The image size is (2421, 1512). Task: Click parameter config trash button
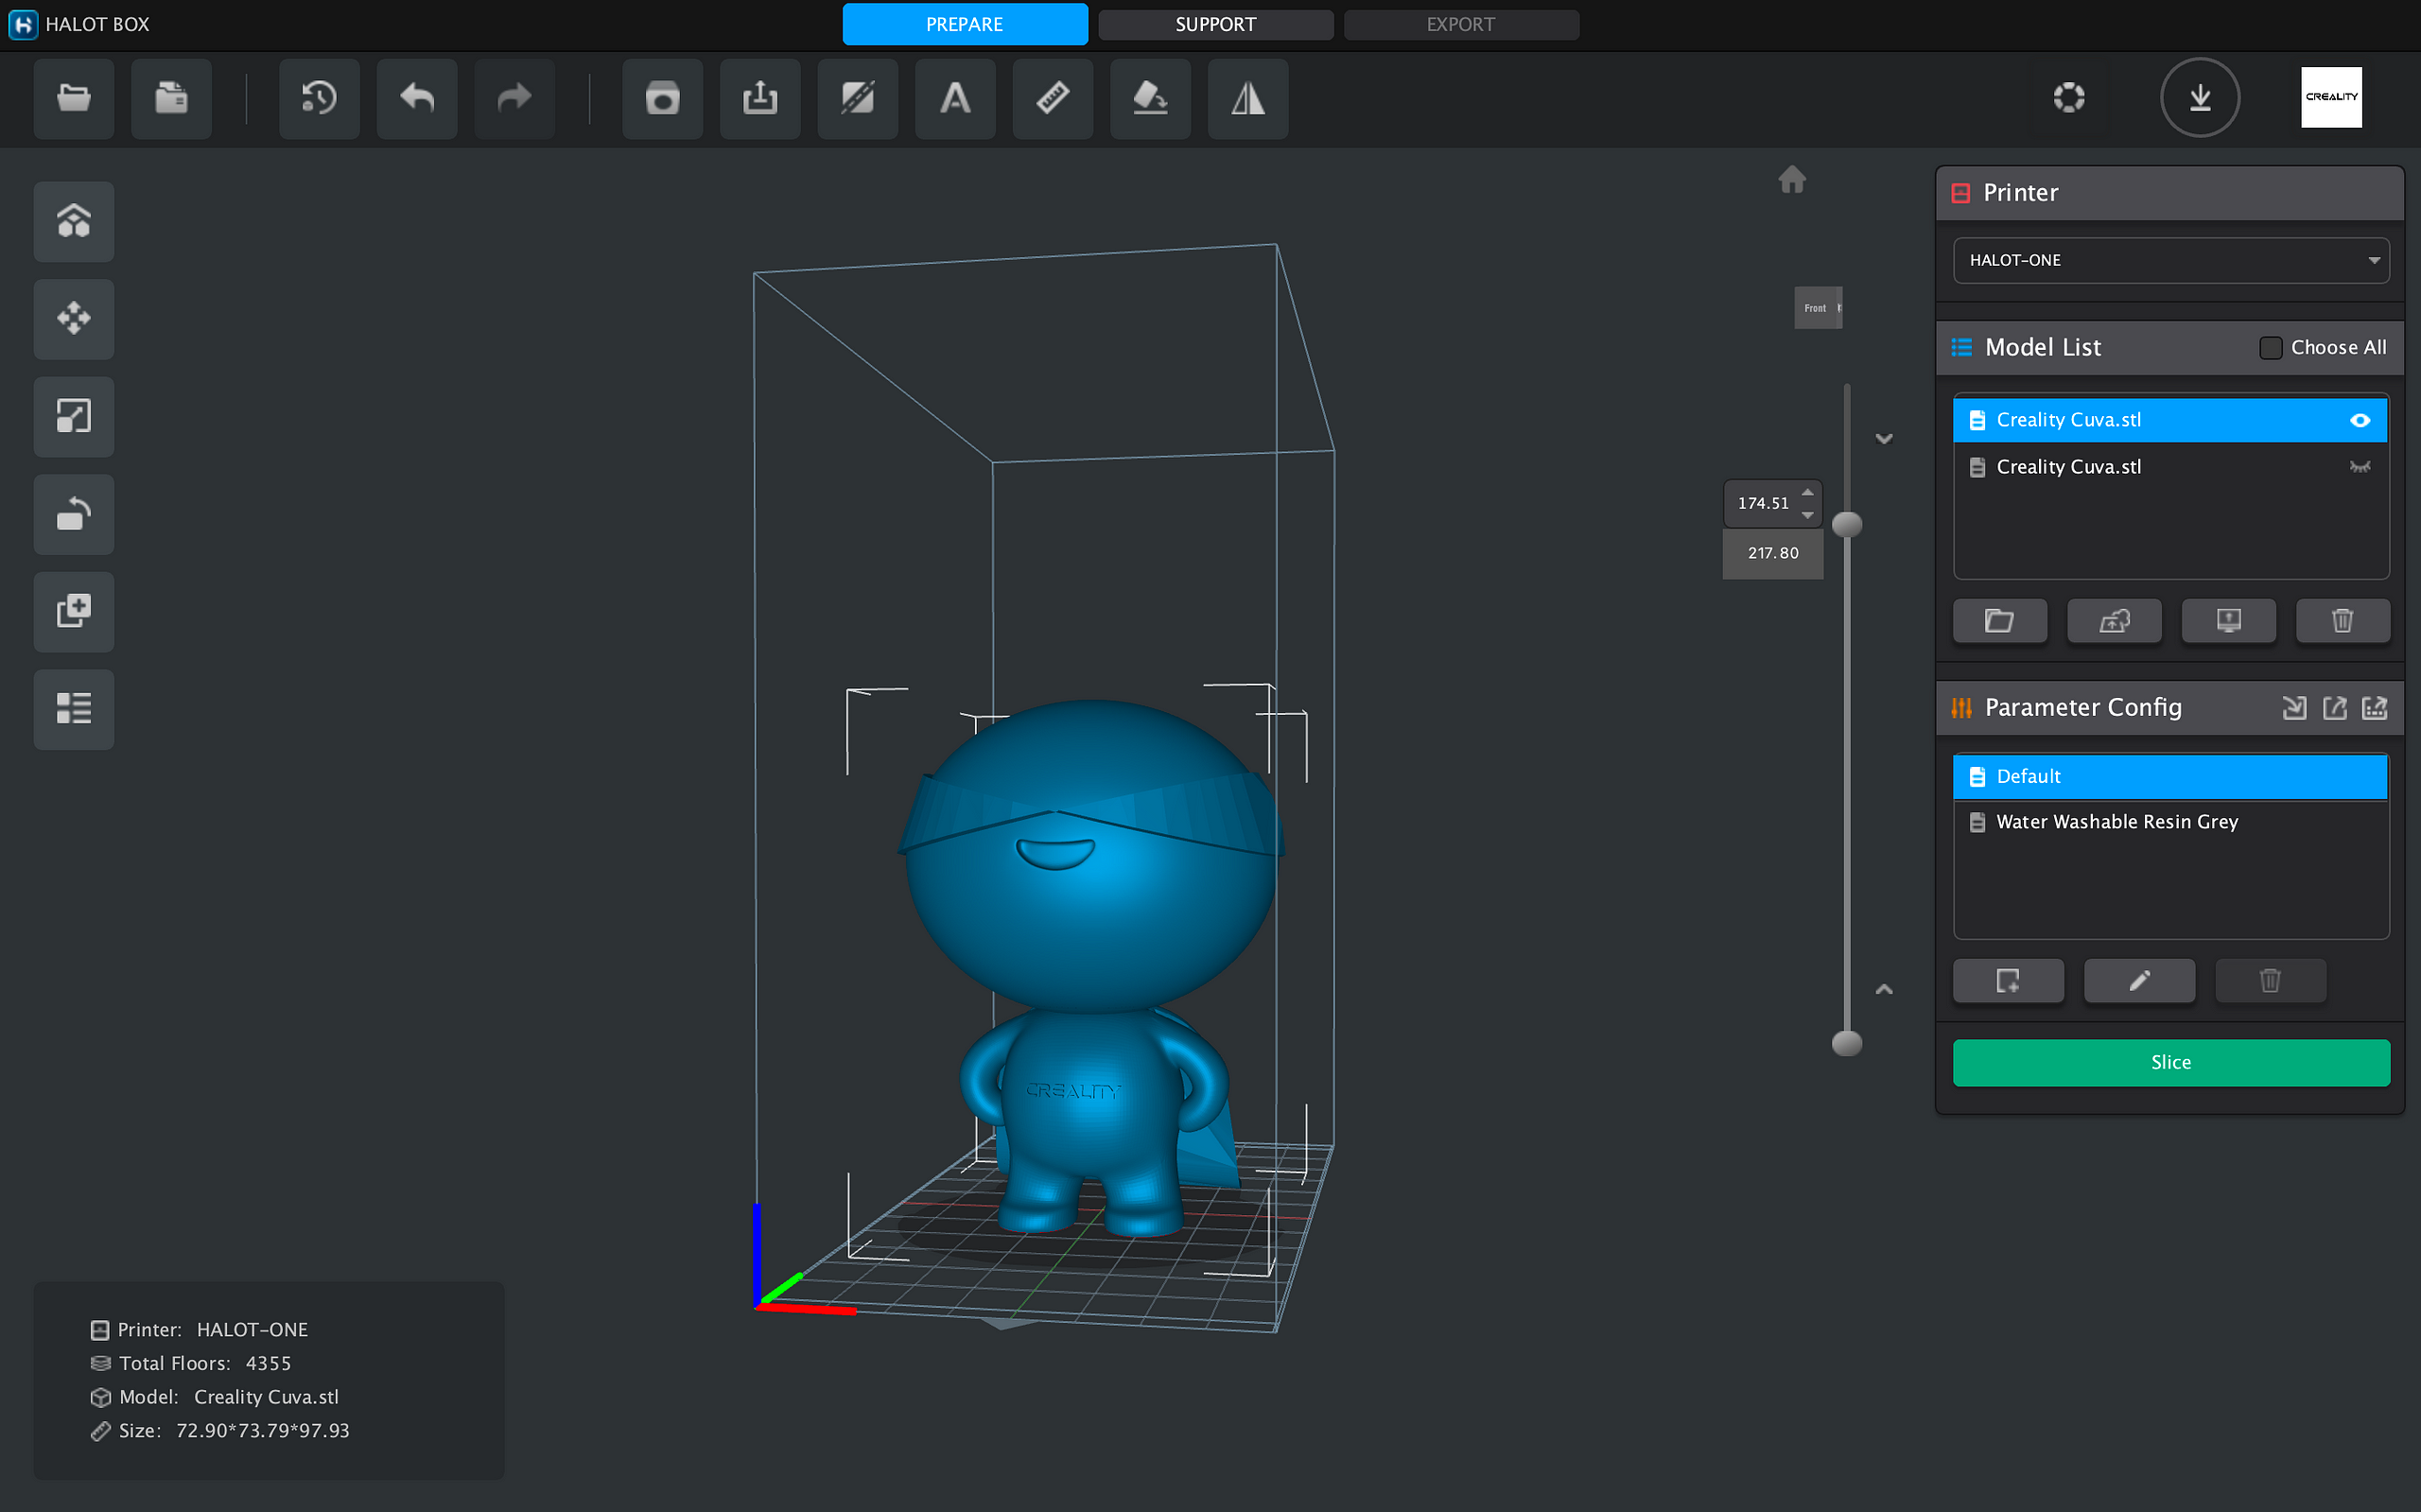(x=2269, y=981)
